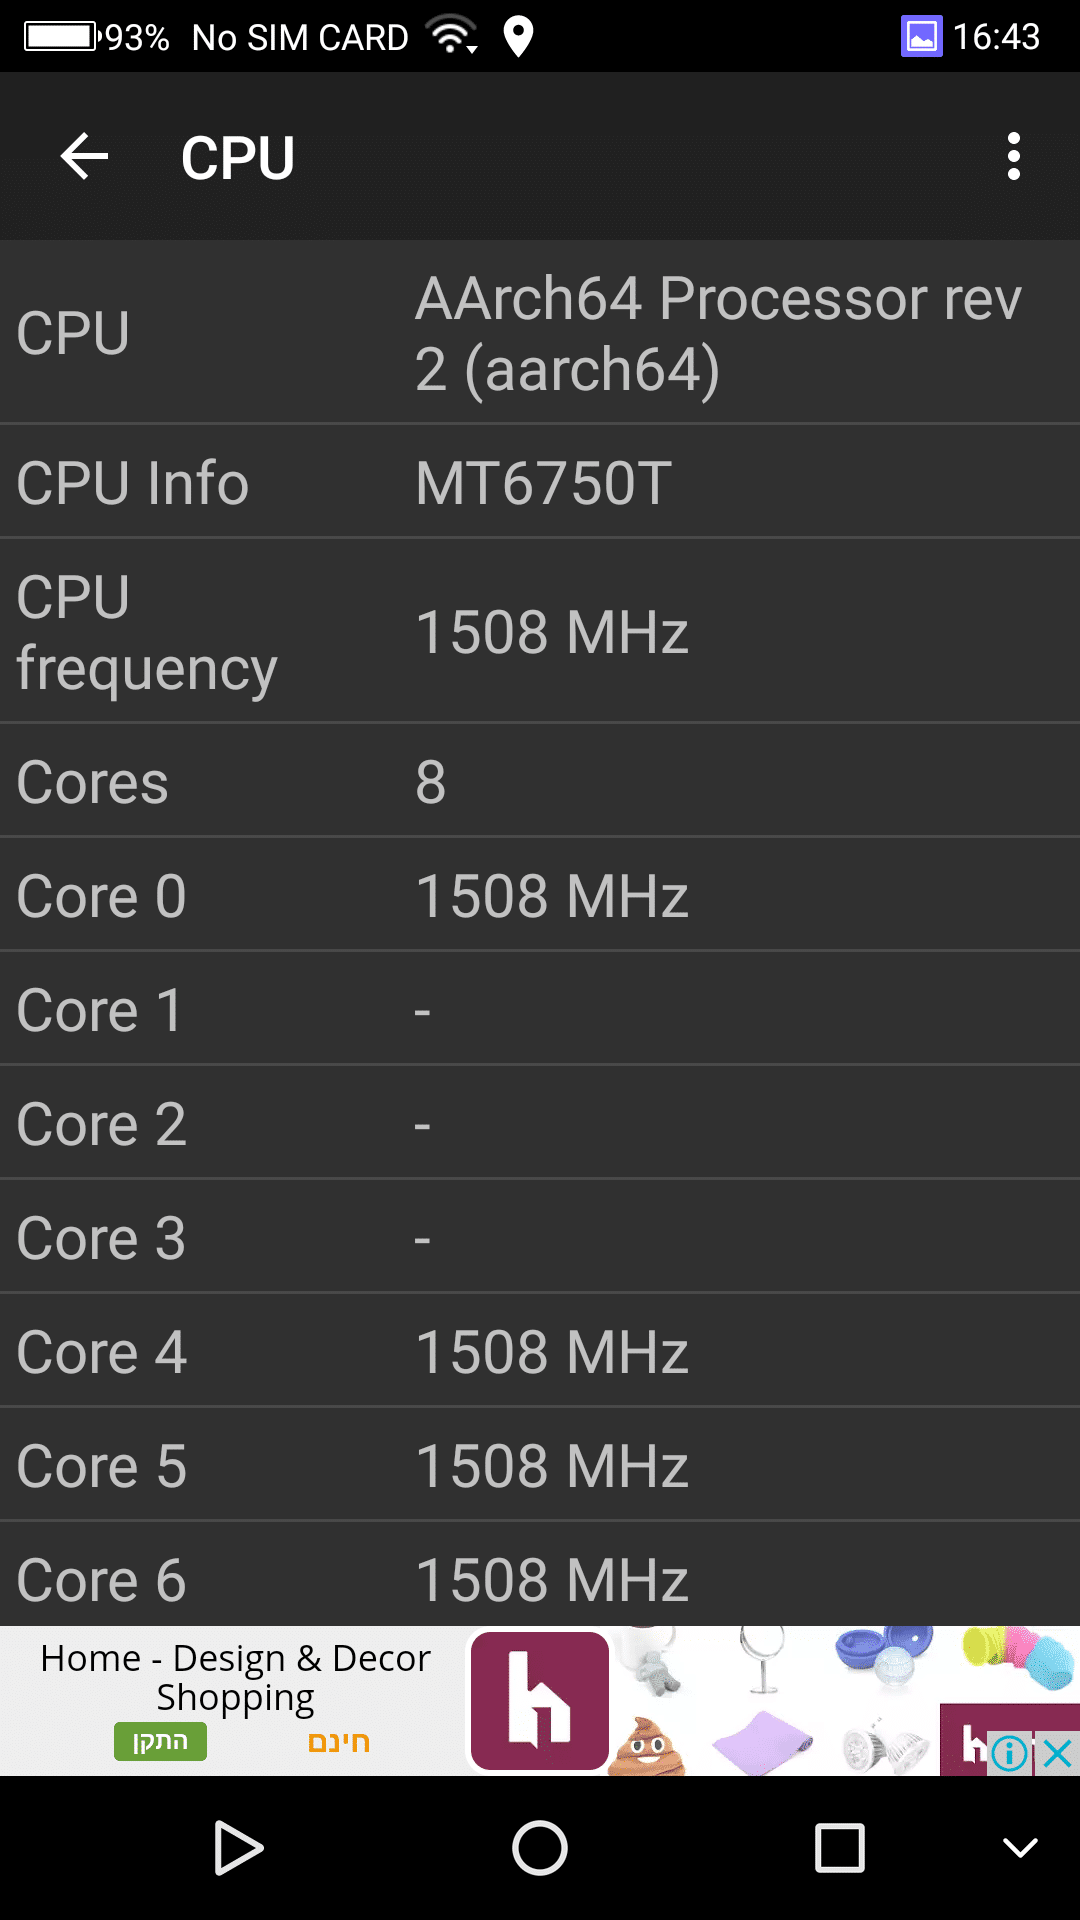Collapse navigation bar with chevron arrow

pyautogui.click(x=1020, y=1847)
